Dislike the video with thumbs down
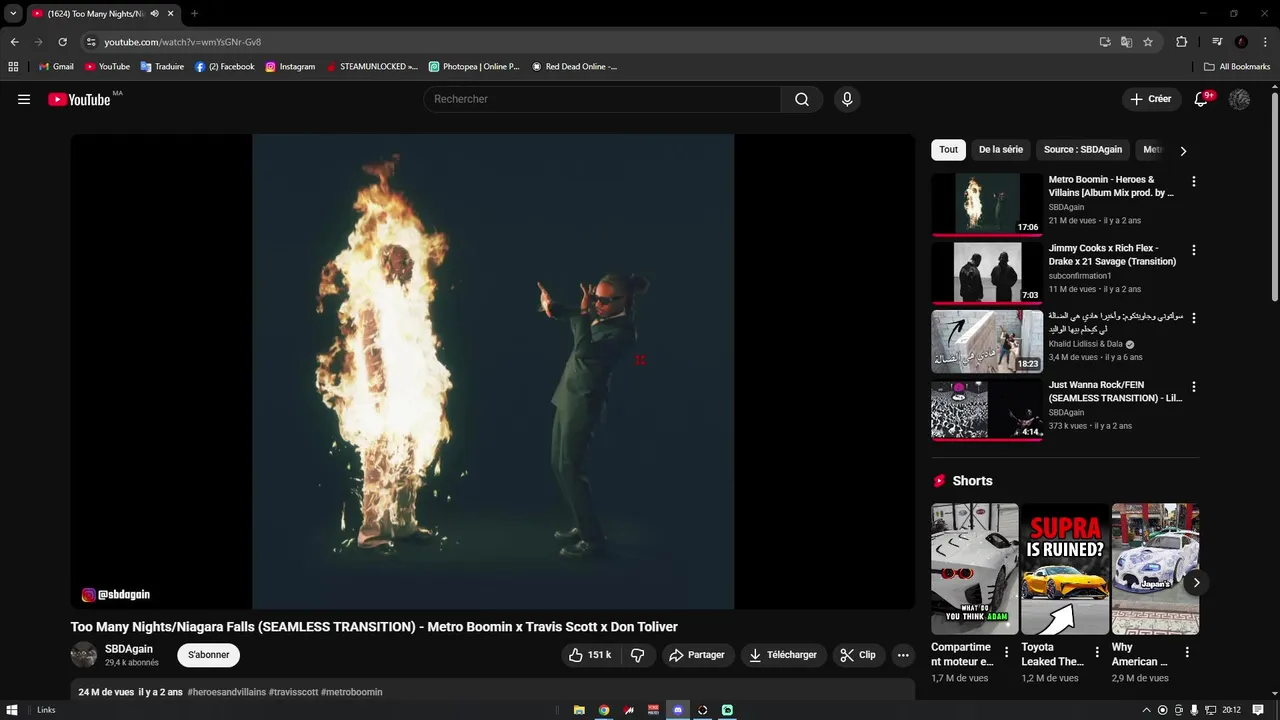1280x720 pixels. point(637,655)
